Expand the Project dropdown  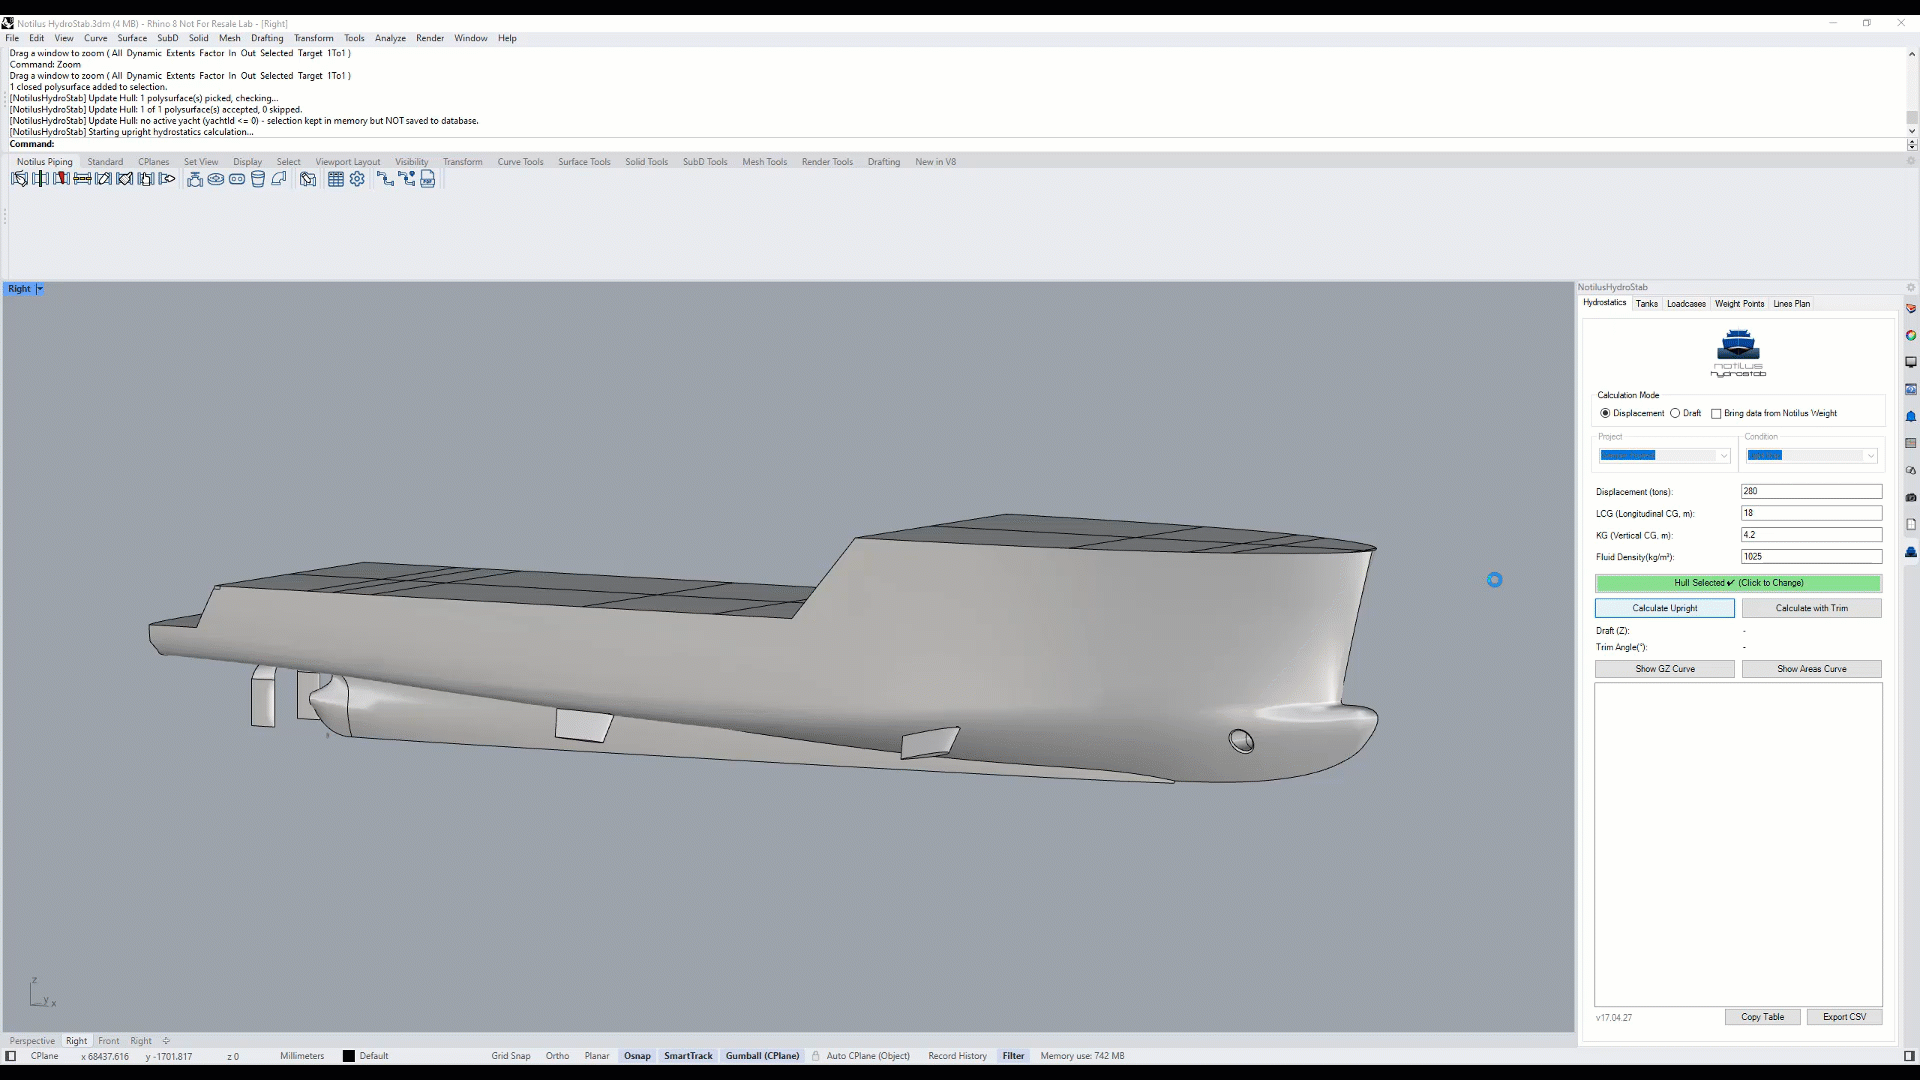1723,456
